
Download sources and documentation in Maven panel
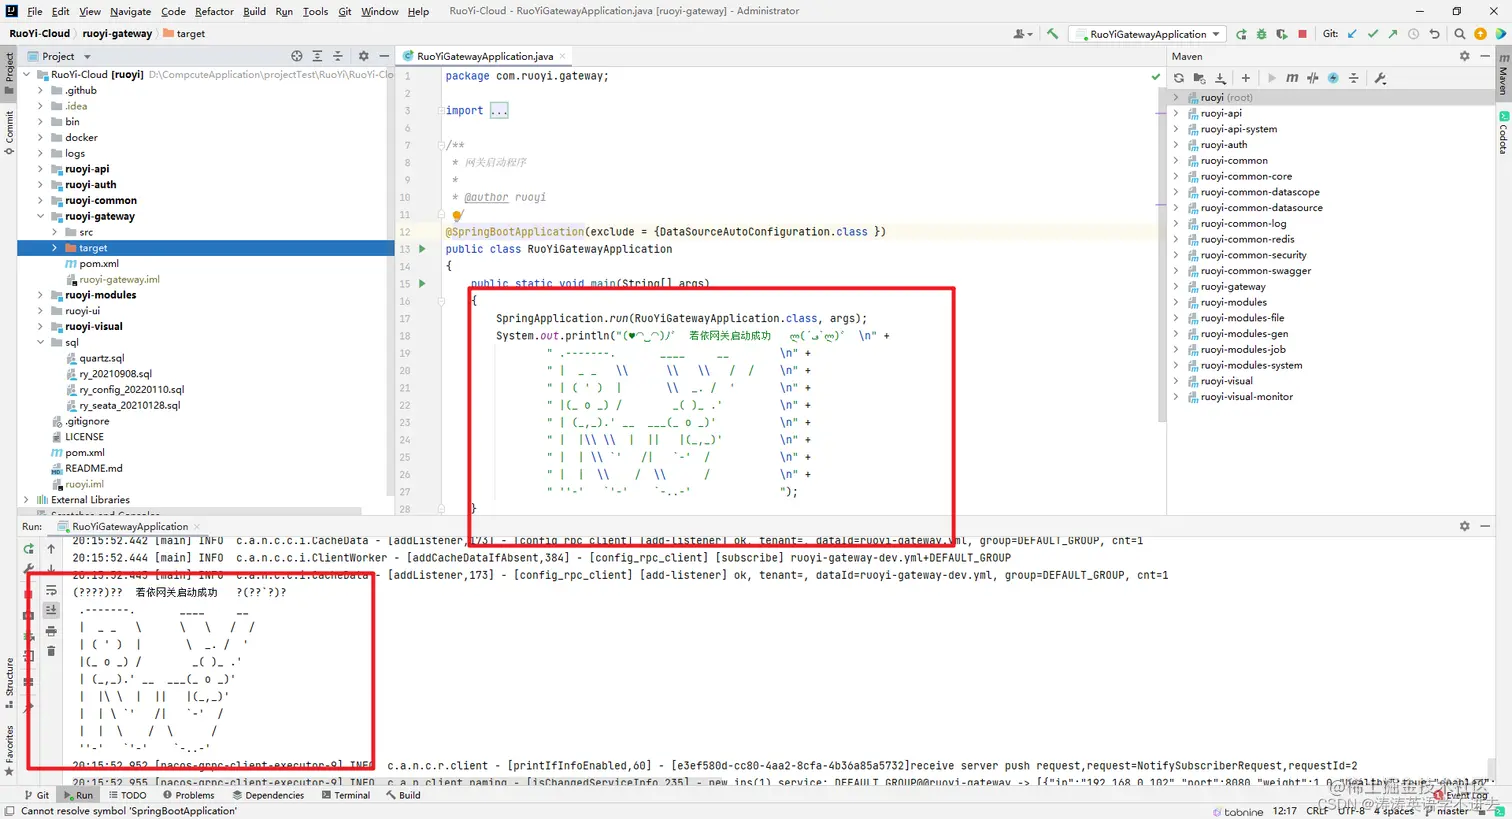(1220, 78)
